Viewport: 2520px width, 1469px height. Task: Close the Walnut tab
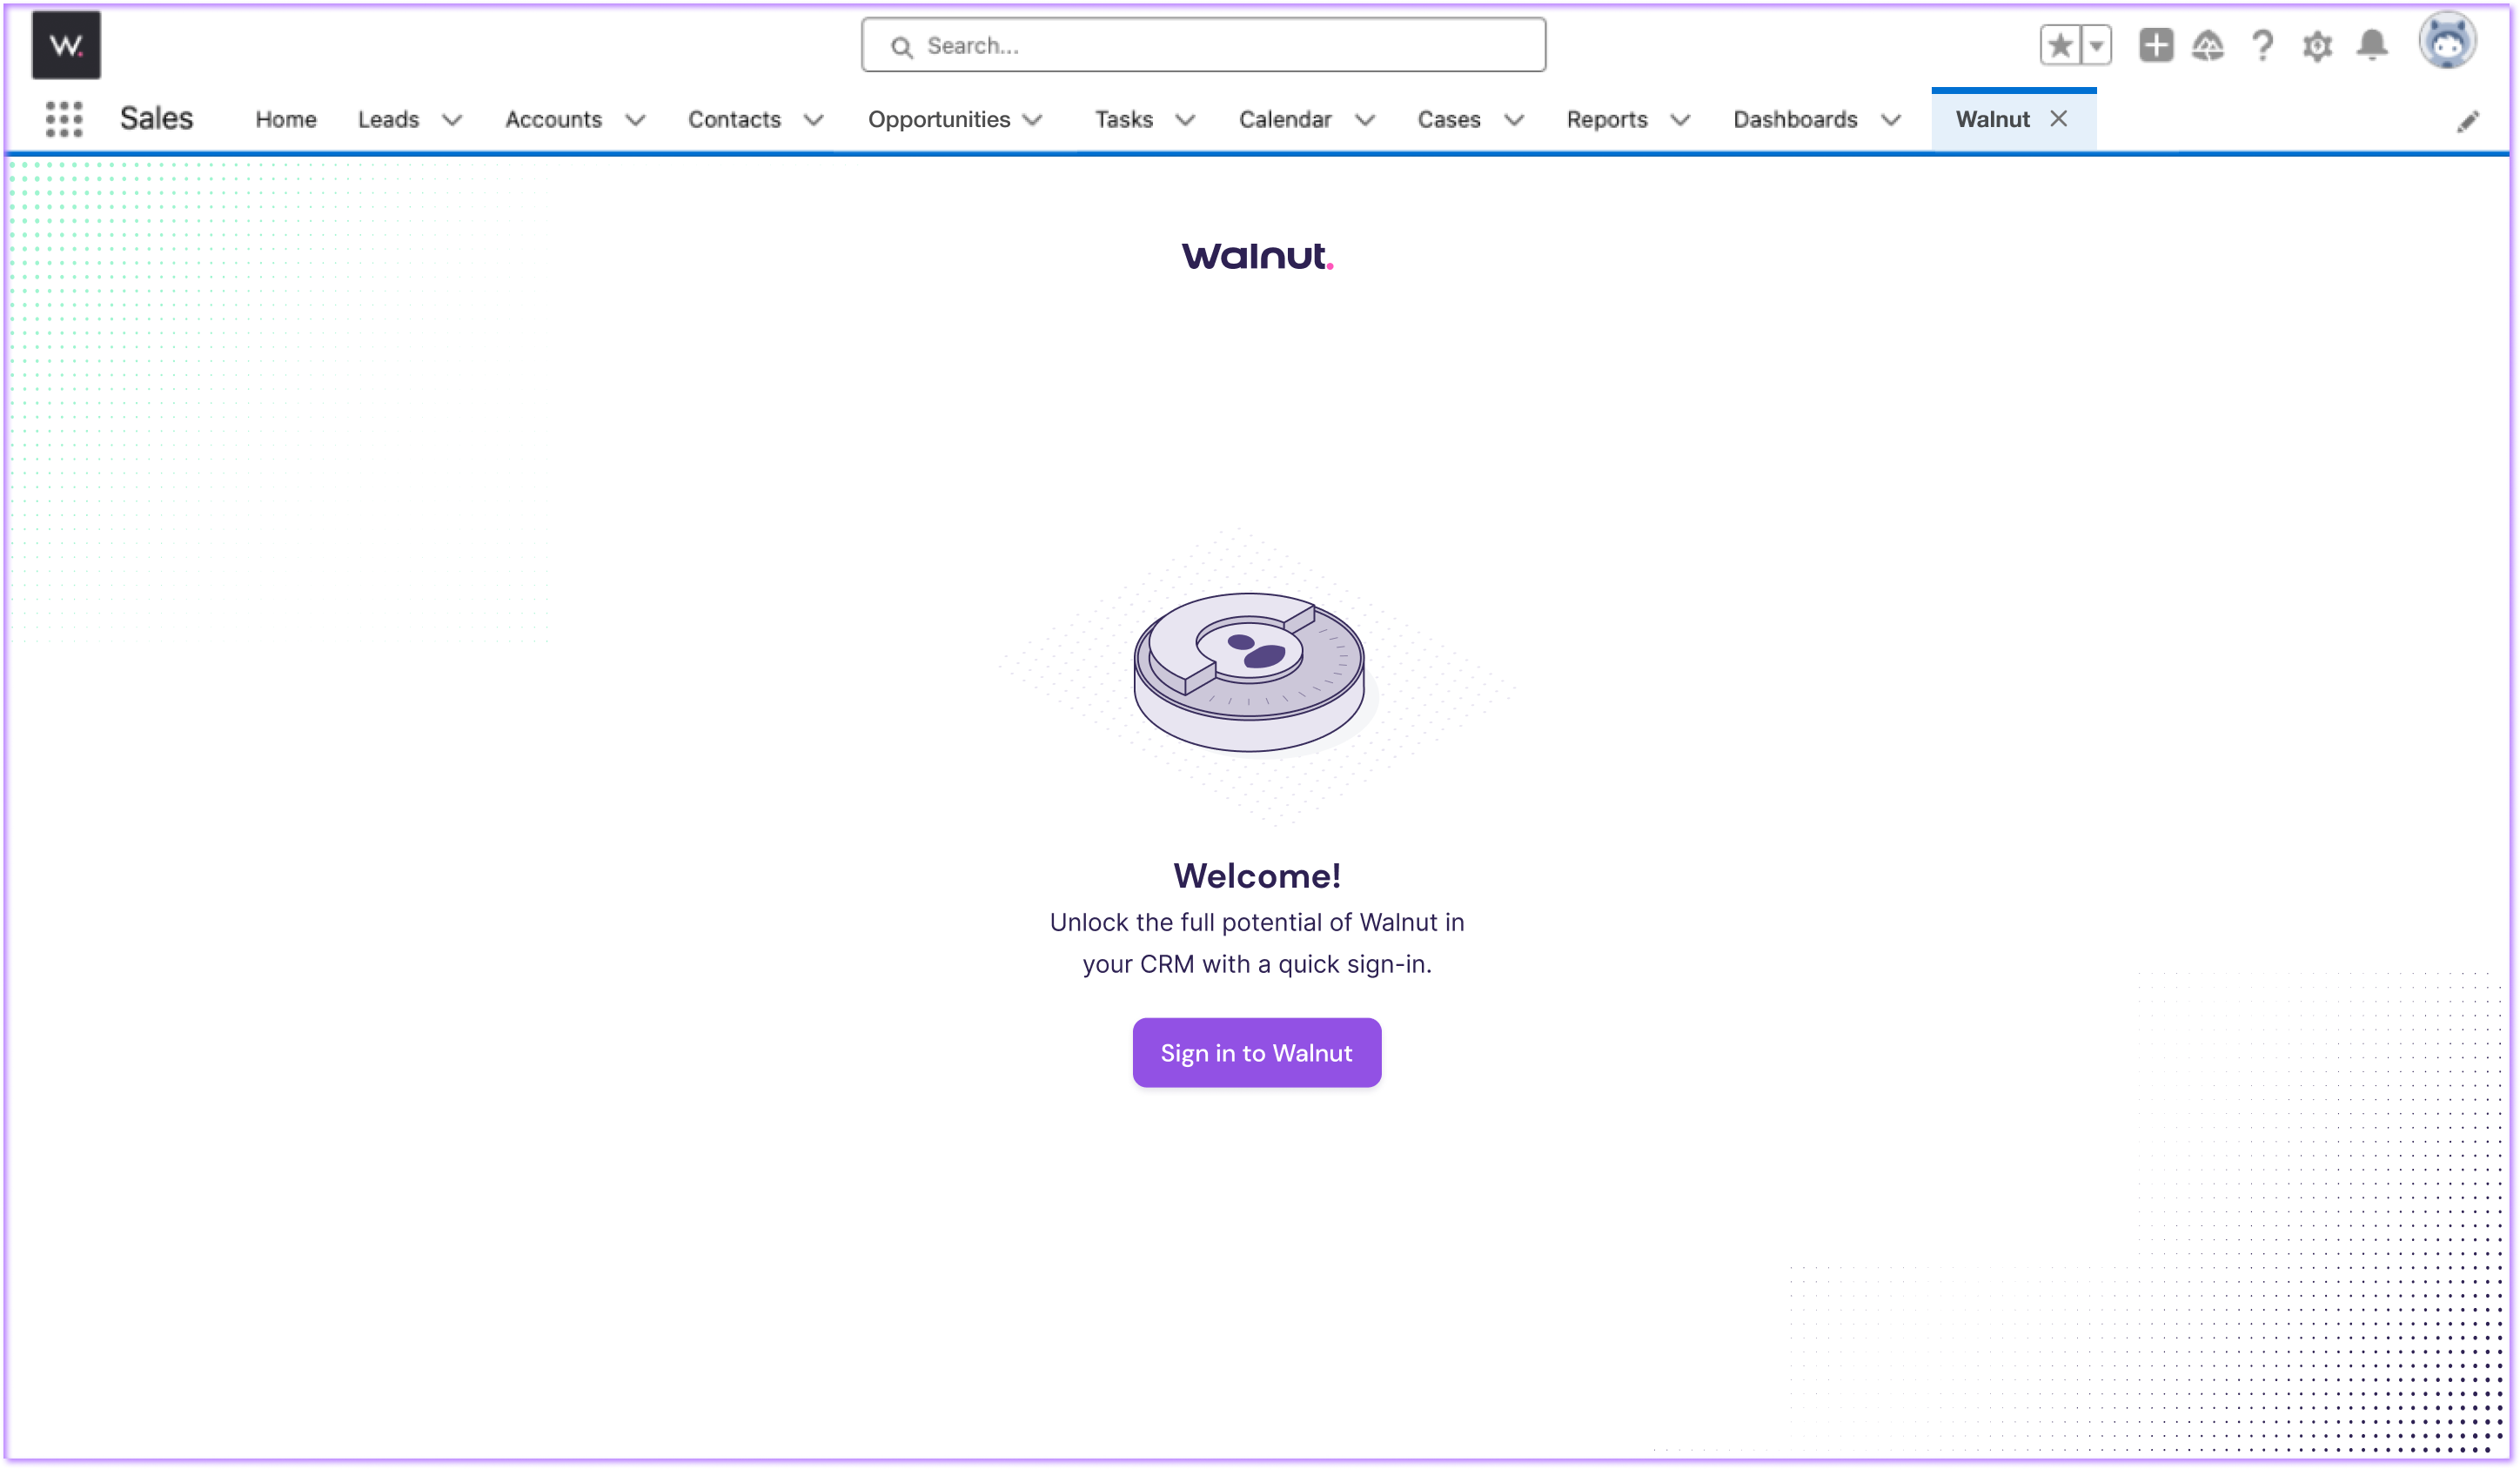click(x=2058, y=119)
